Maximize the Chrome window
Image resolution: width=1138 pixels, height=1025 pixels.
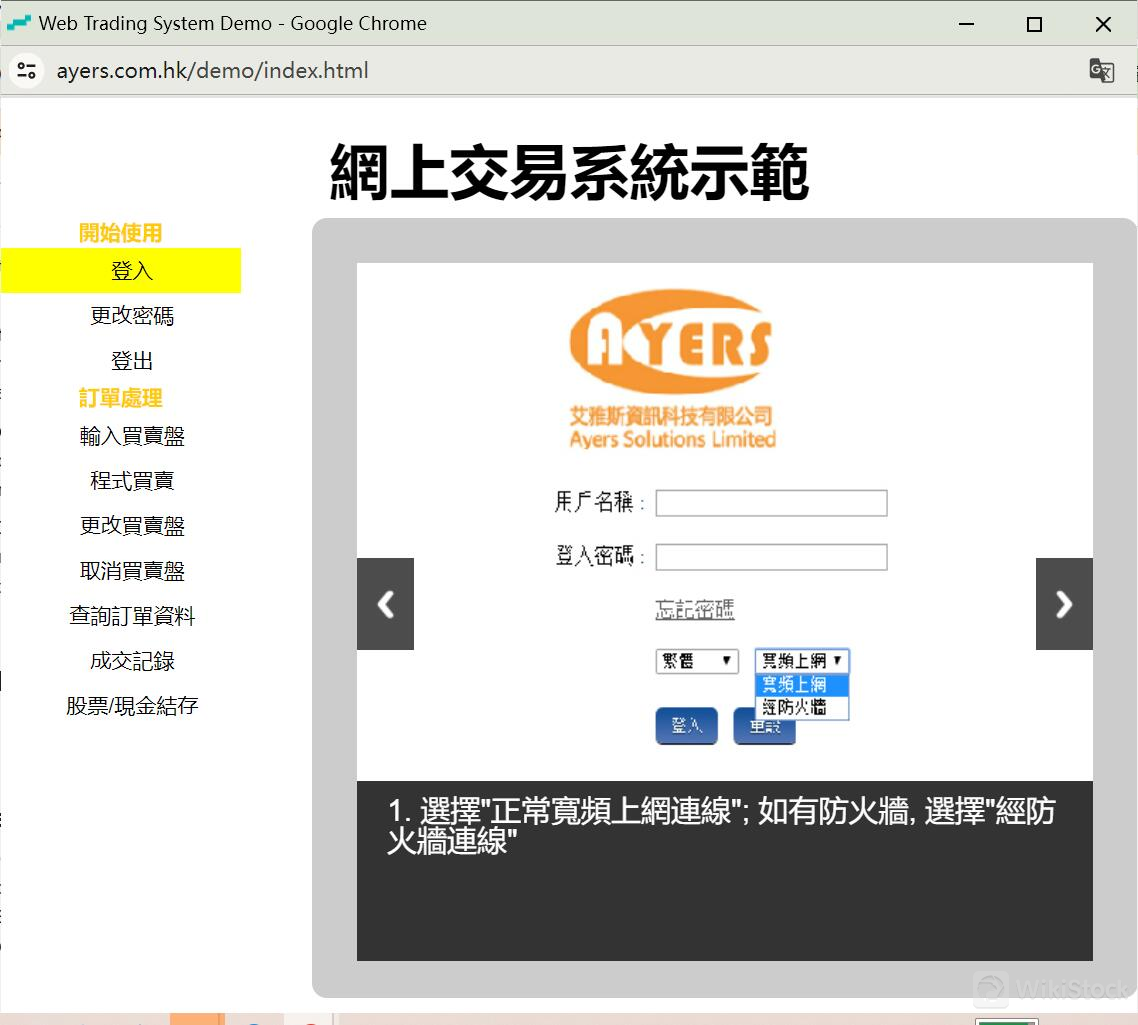(1034, 24)
